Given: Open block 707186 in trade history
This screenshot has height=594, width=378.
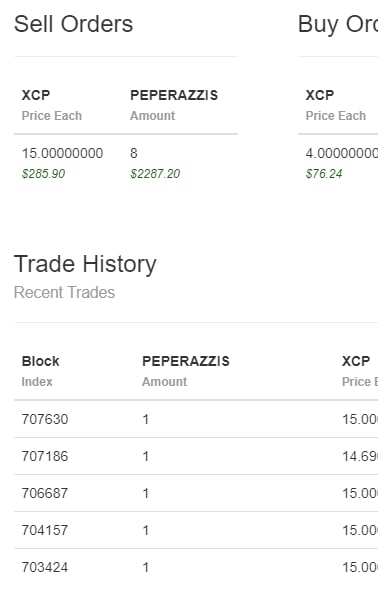Looking at the screenshot, I should (x=45, y=456).
